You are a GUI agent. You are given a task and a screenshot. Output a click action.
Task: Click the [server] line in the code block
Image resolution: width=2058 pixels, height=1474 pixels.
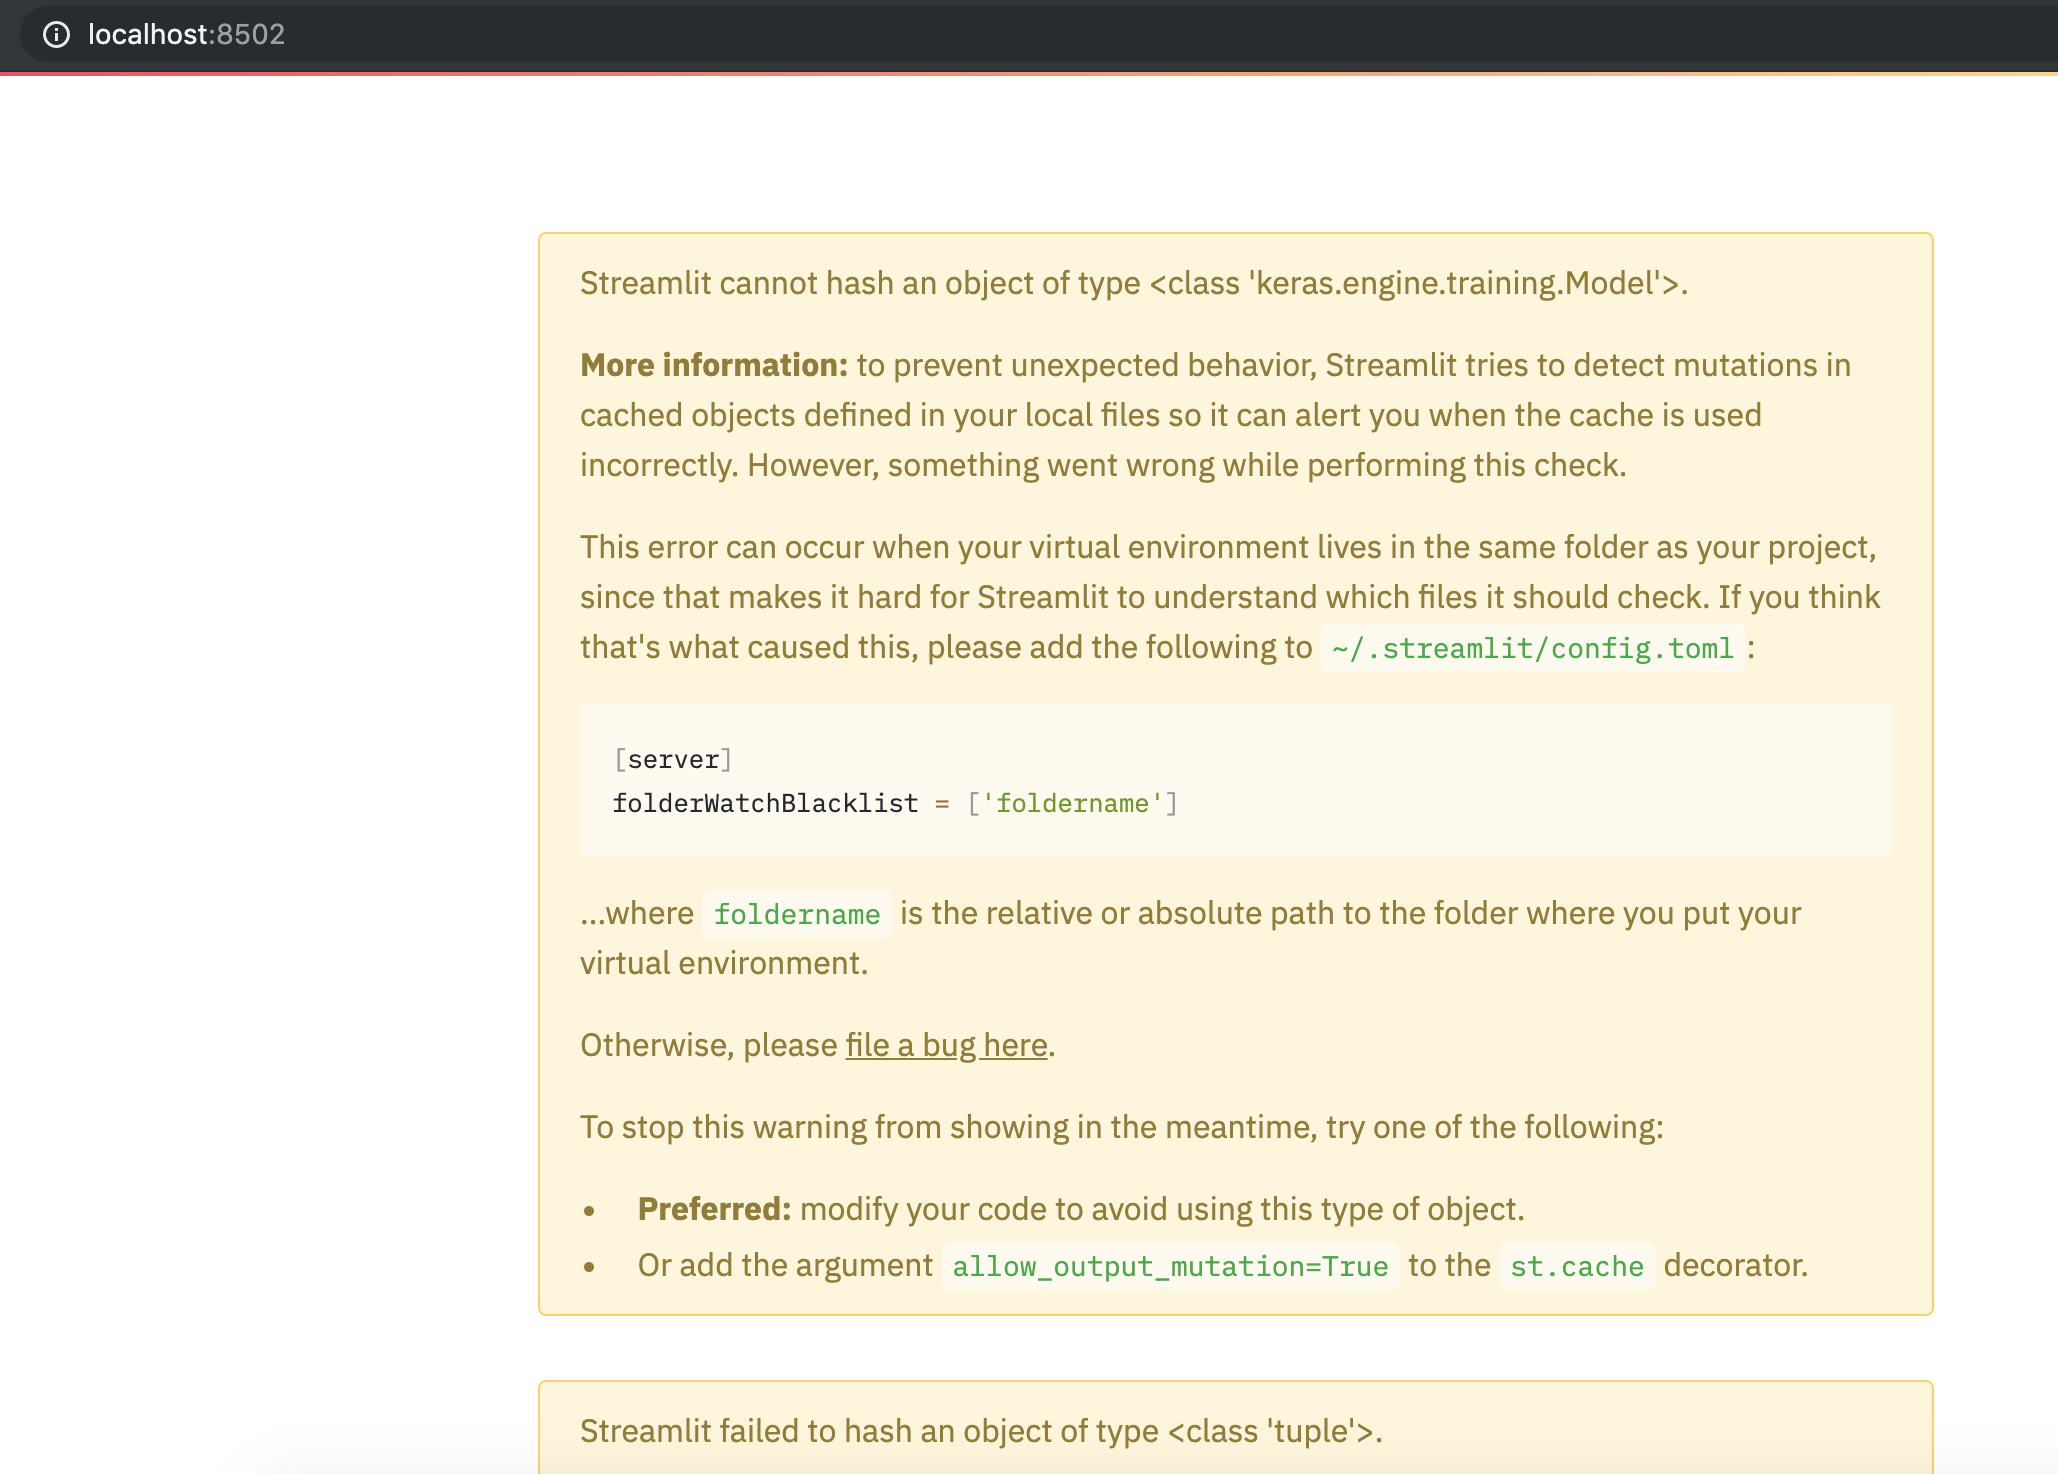pos(673,759)
